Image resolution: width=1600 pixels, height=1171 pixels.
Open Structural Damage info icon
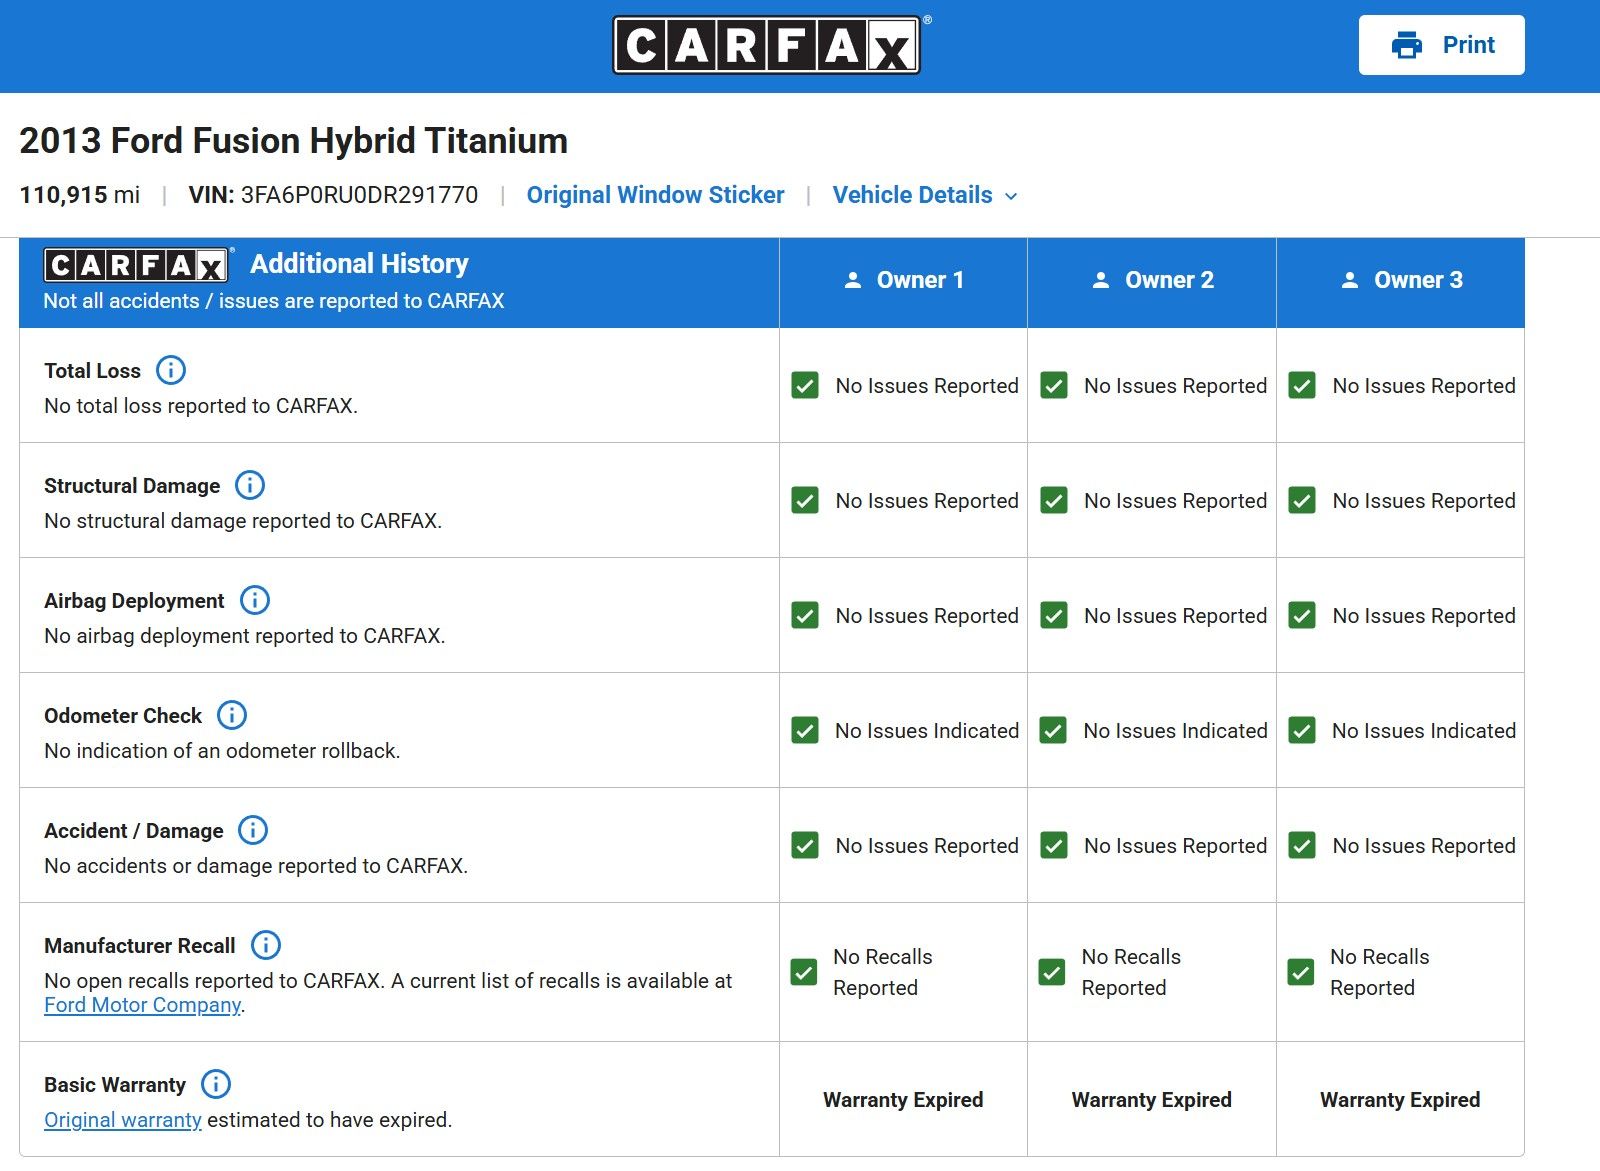pos(250,485)
